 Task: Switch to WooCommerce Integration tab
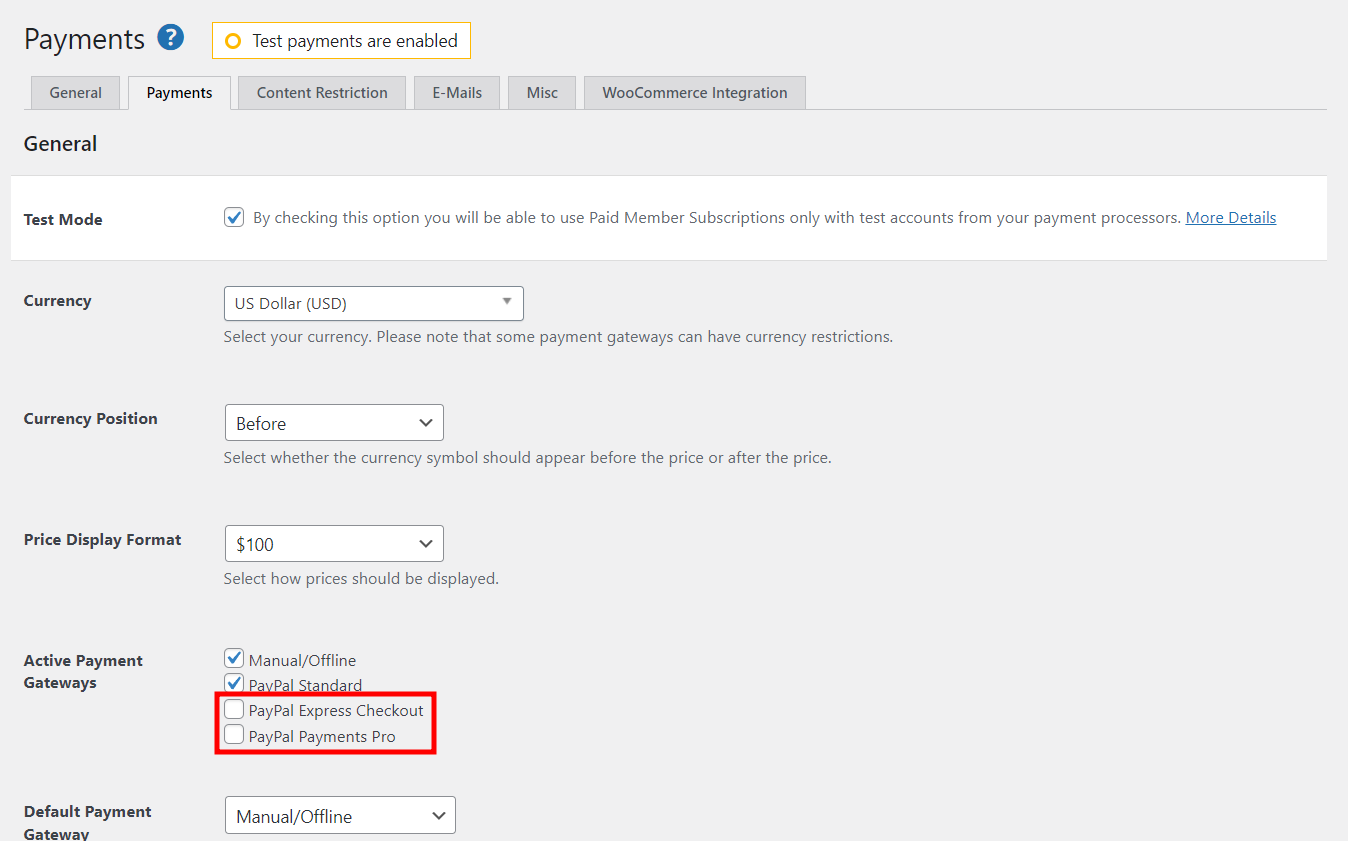(x=695, y=93)
